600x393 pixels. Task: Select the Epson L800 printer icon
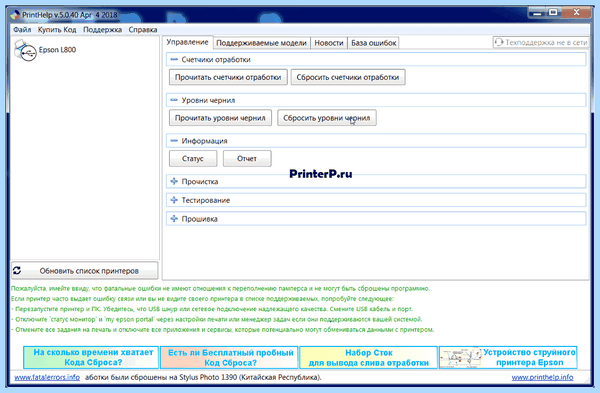click(25, 51)
